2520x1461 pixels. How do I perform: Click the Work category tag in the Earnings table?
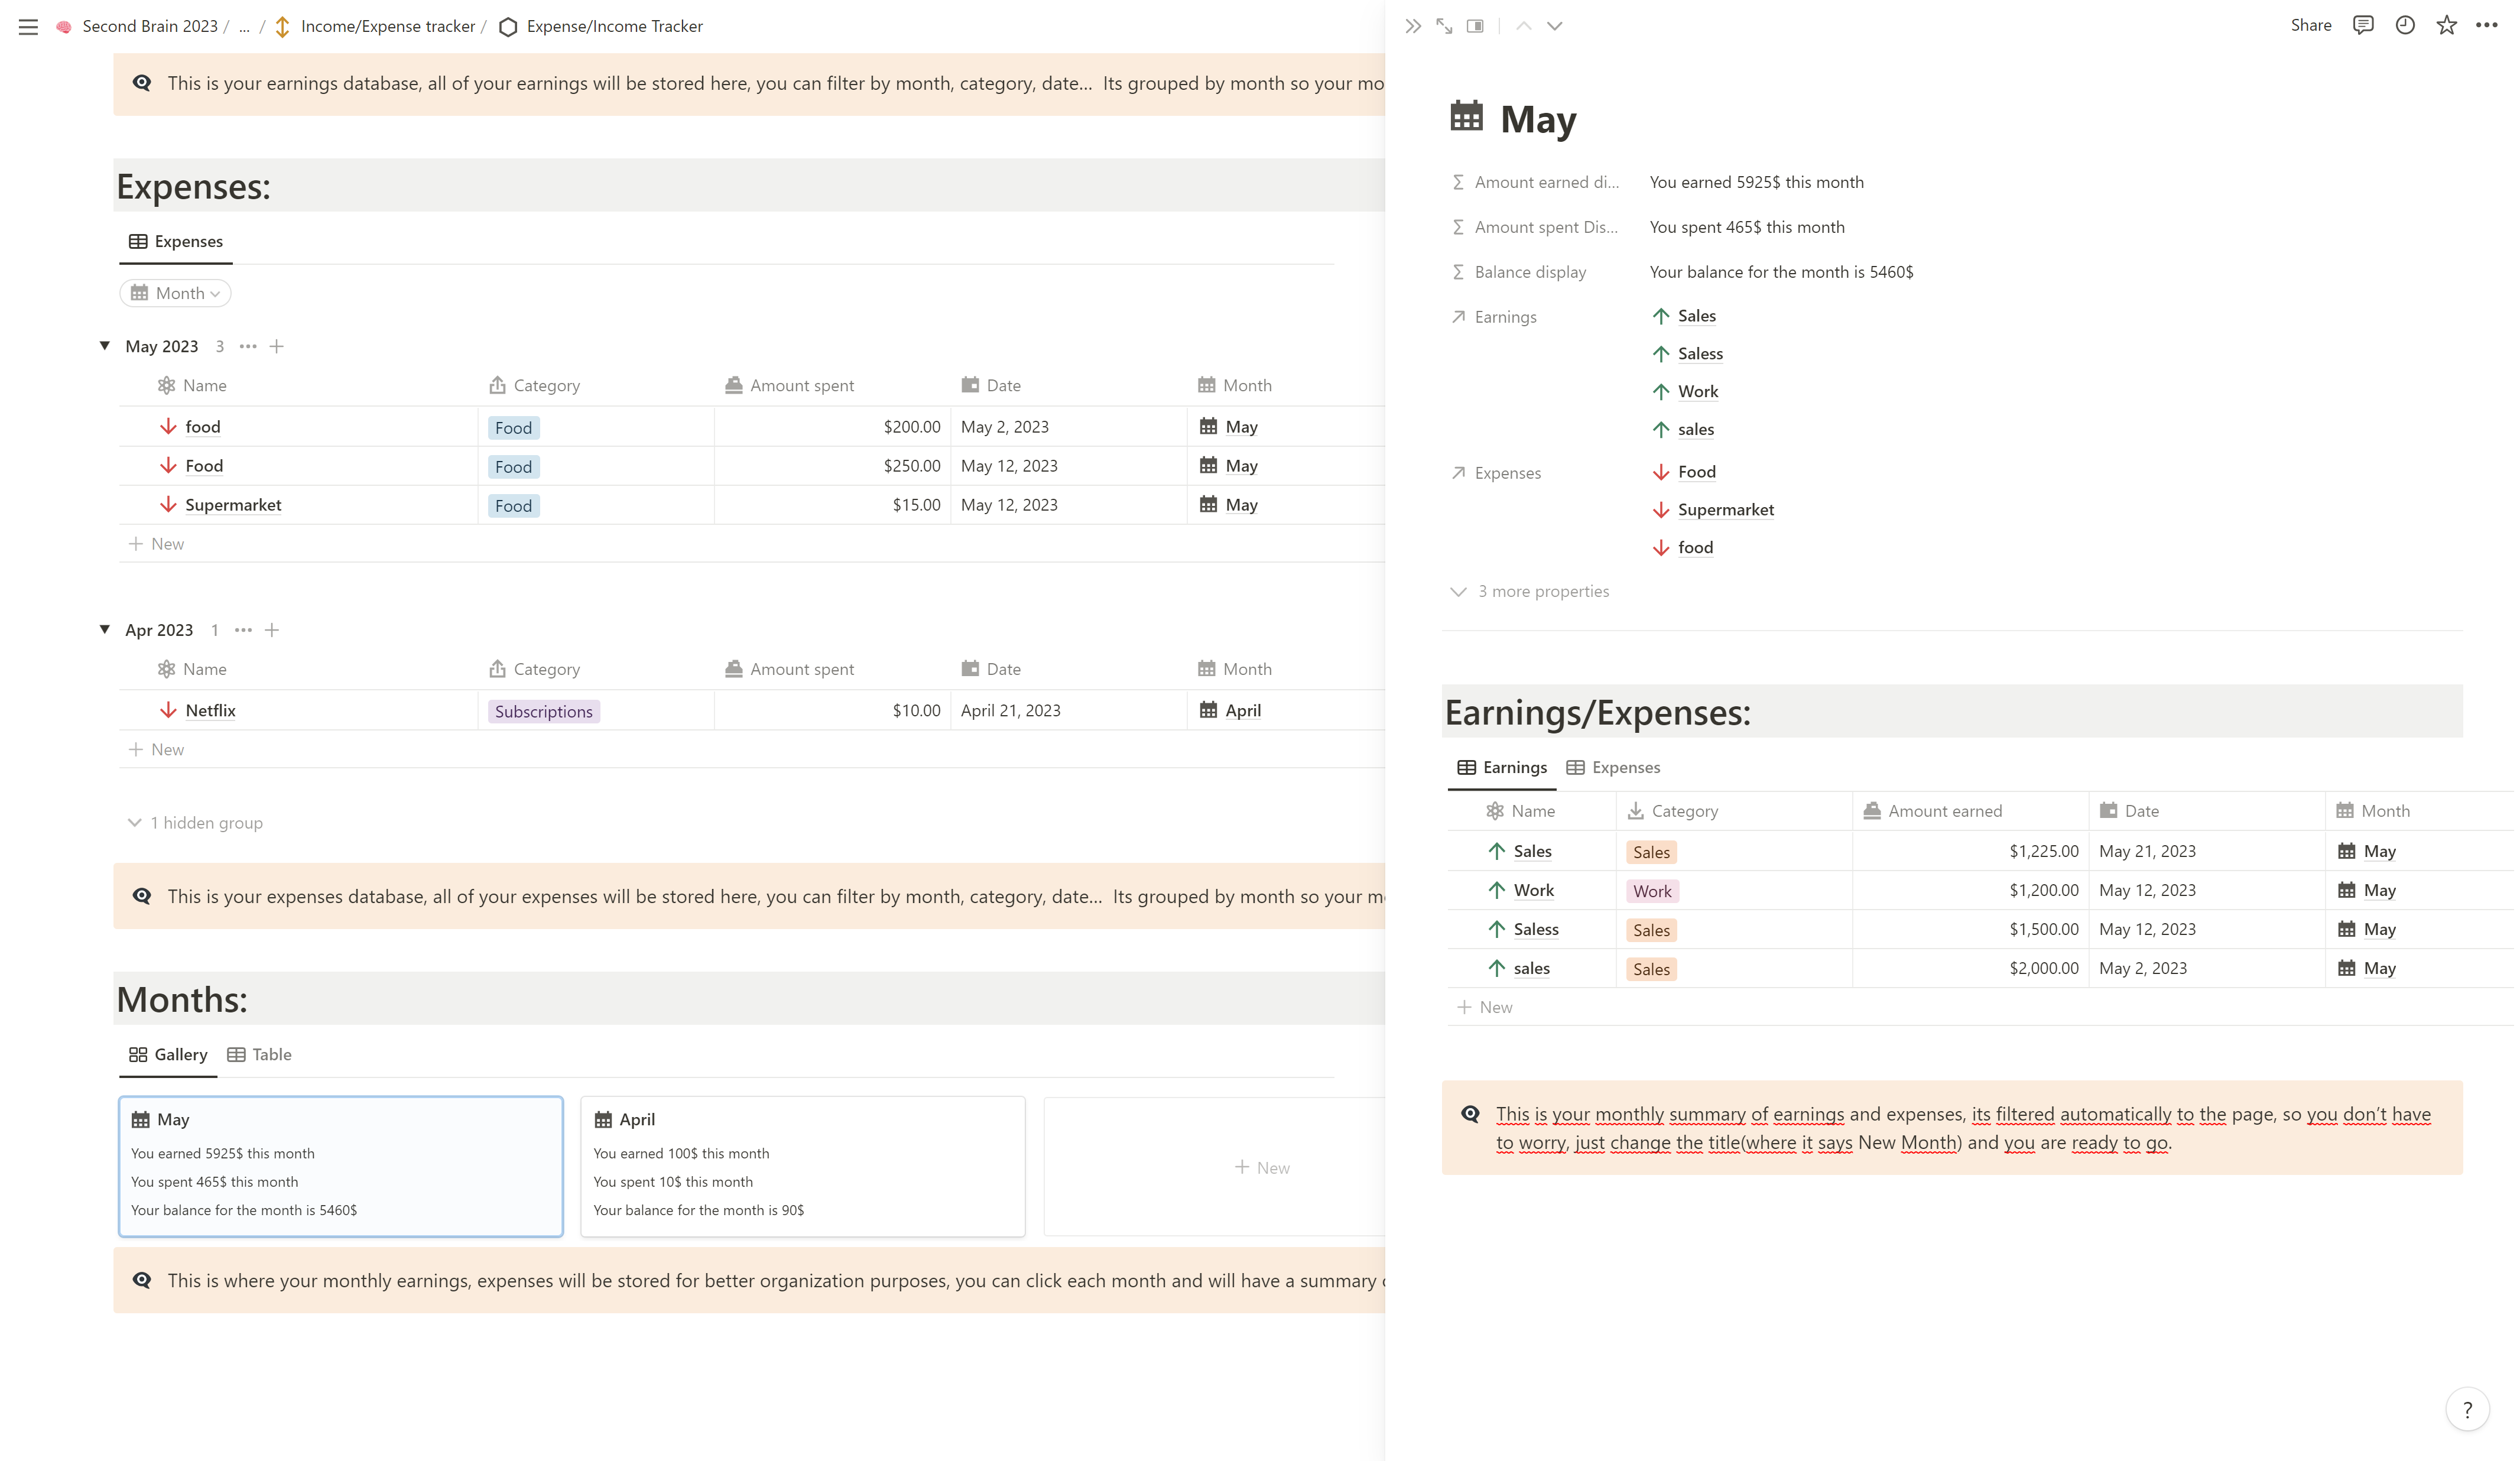pyautogui.click(x=1652, y=892)
